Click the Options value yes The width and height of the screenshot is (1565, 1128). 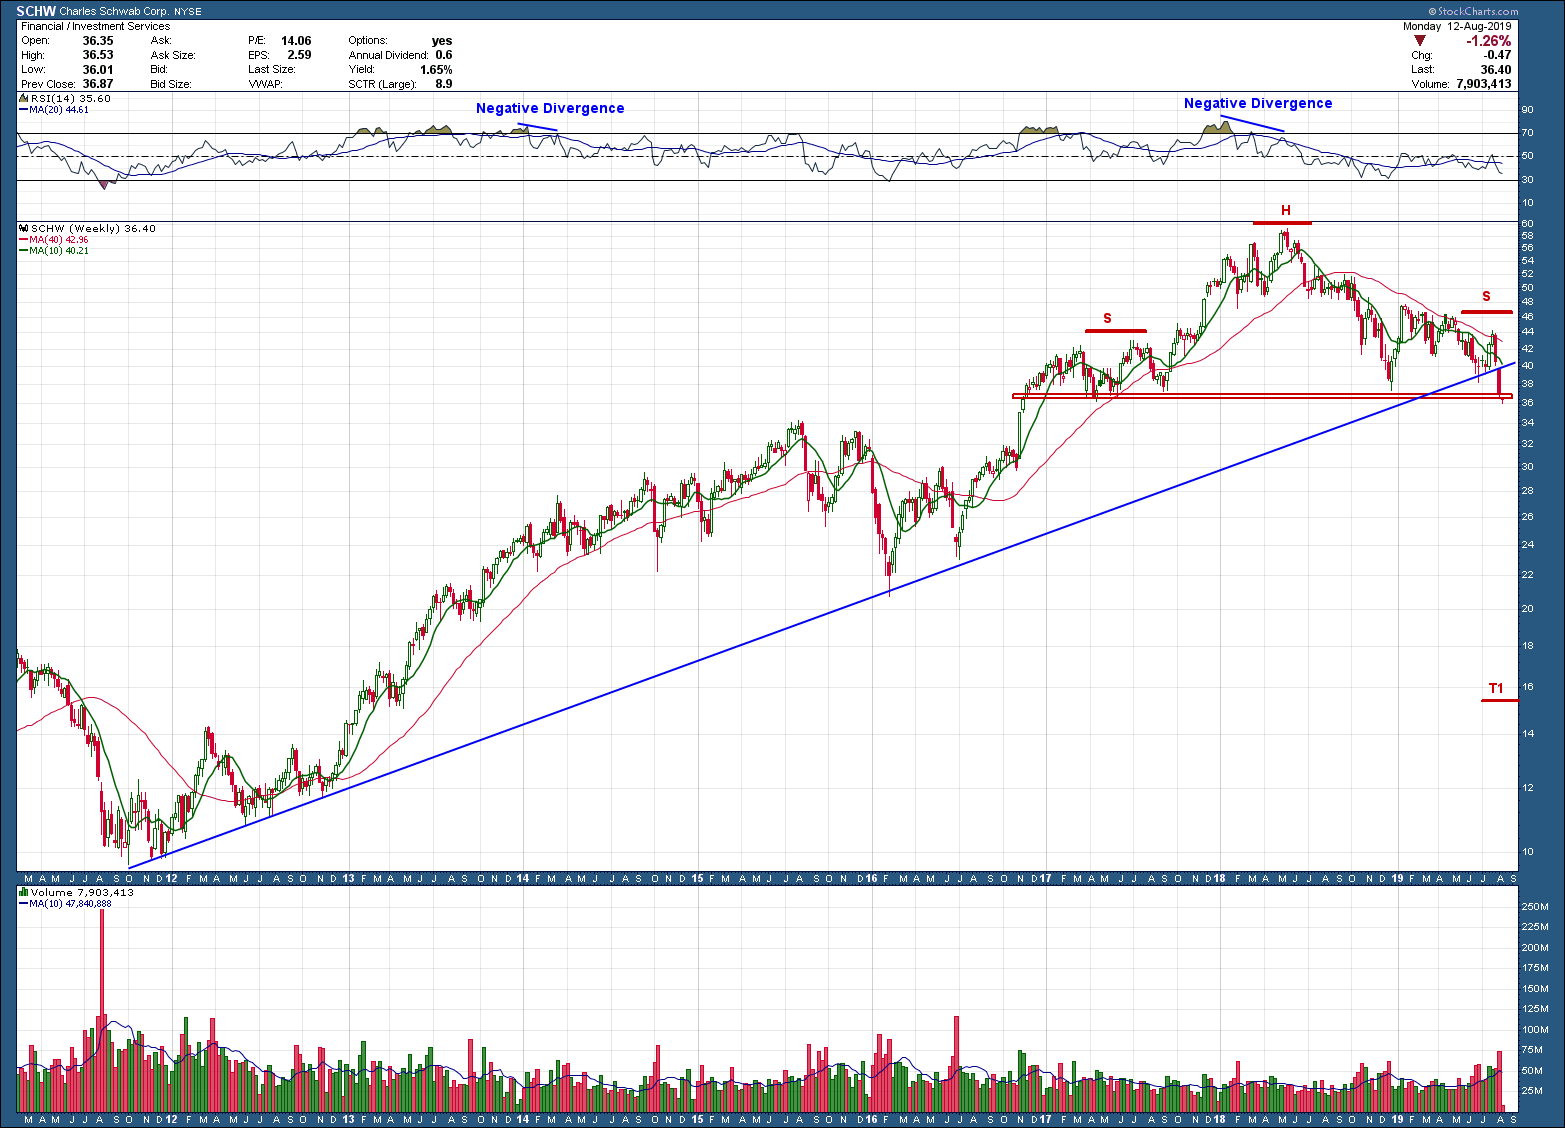click(441, 41)
